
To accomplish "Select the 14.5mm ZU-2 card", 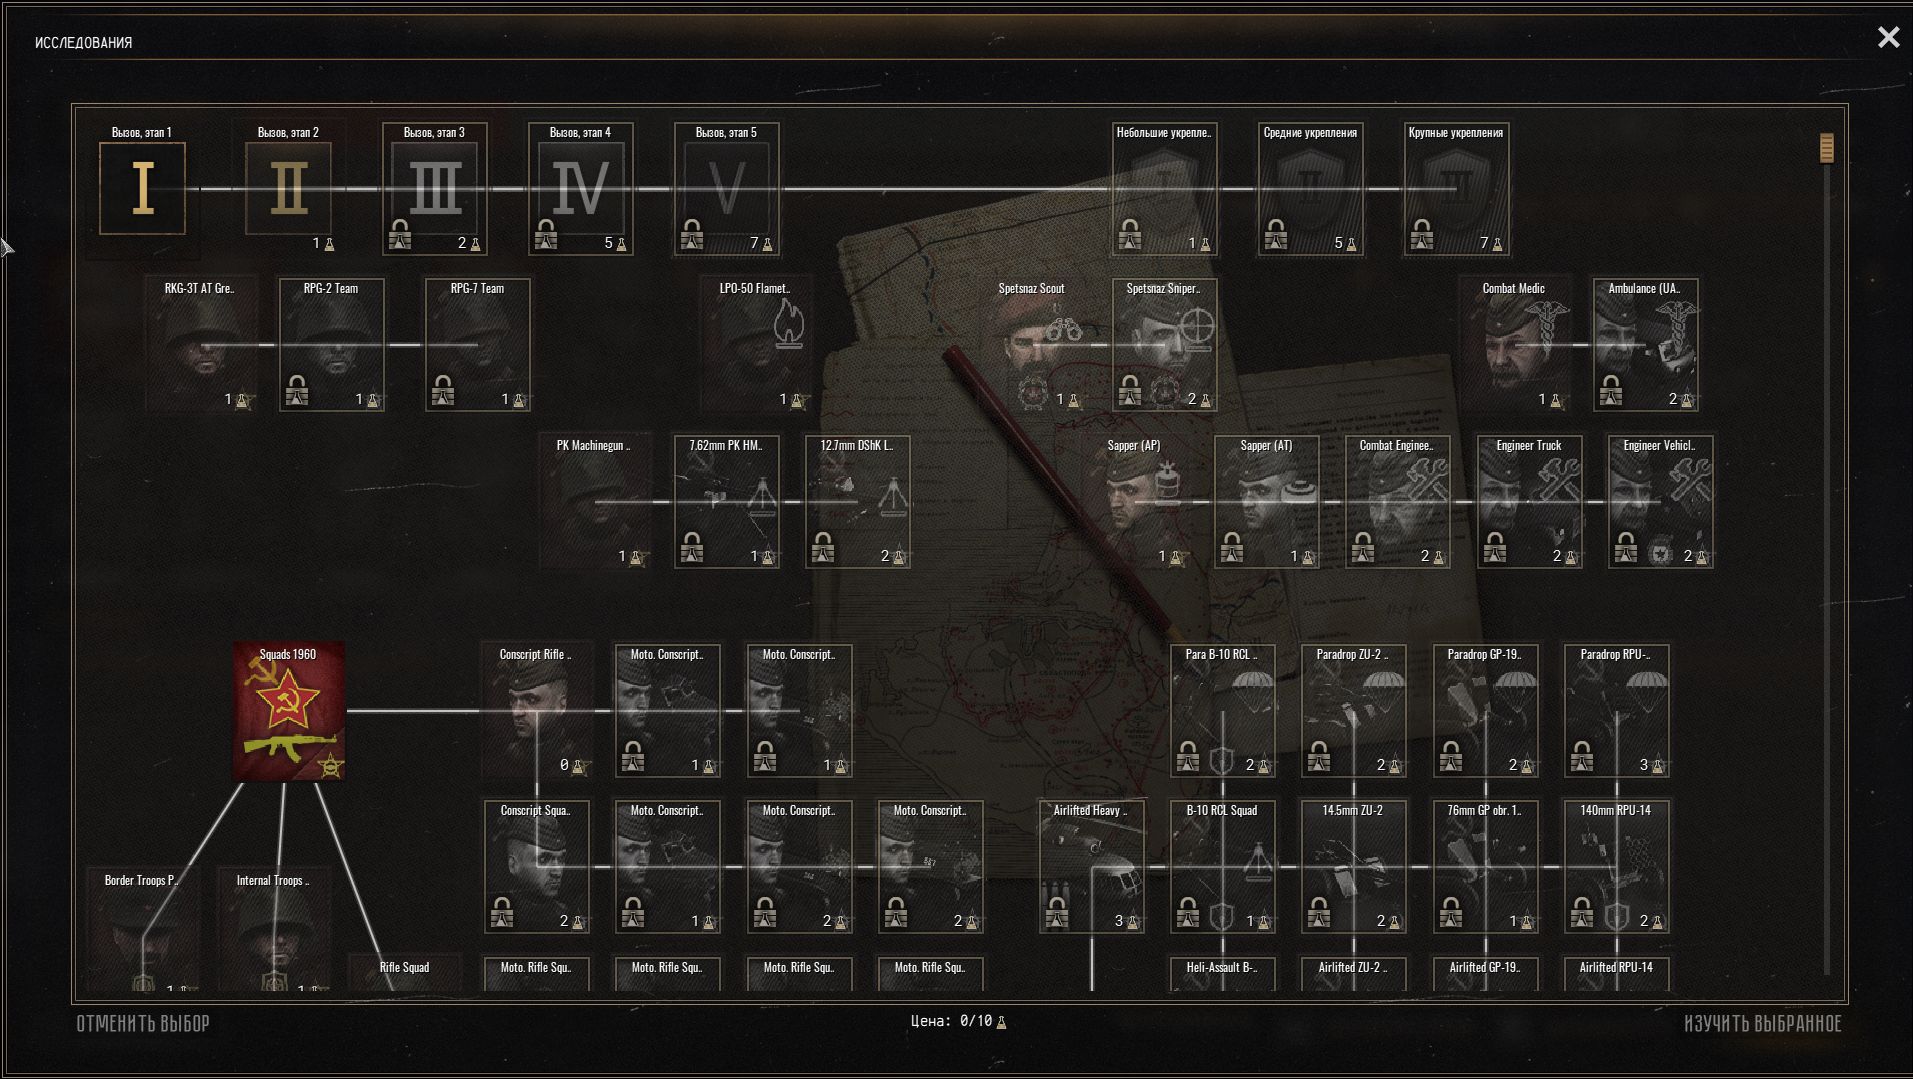I will 1354,867.
